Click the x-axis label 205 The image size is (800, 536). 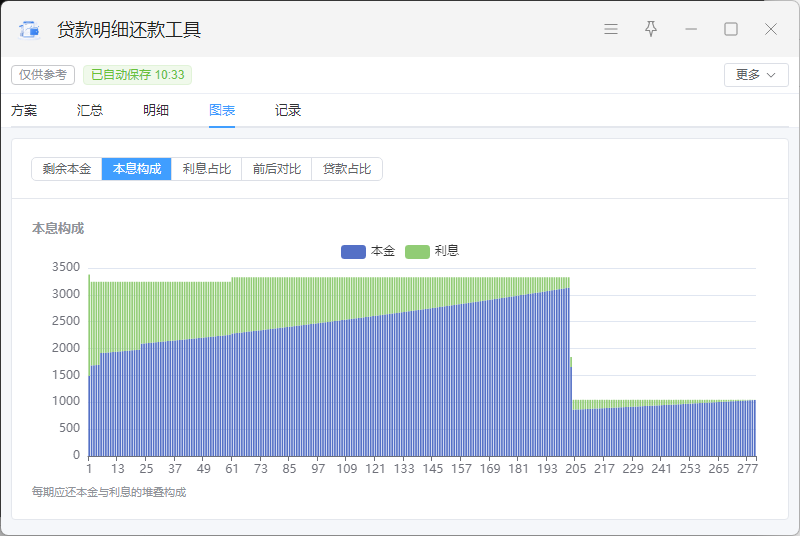coord(576,468)
